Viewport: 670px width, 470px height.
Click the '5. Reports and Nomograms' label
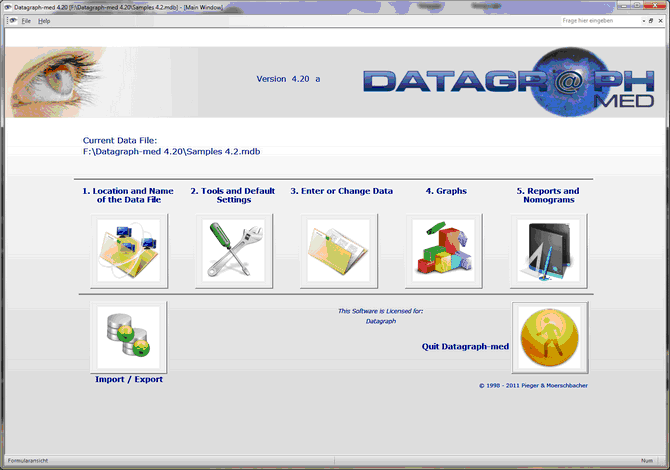(548, 195)
